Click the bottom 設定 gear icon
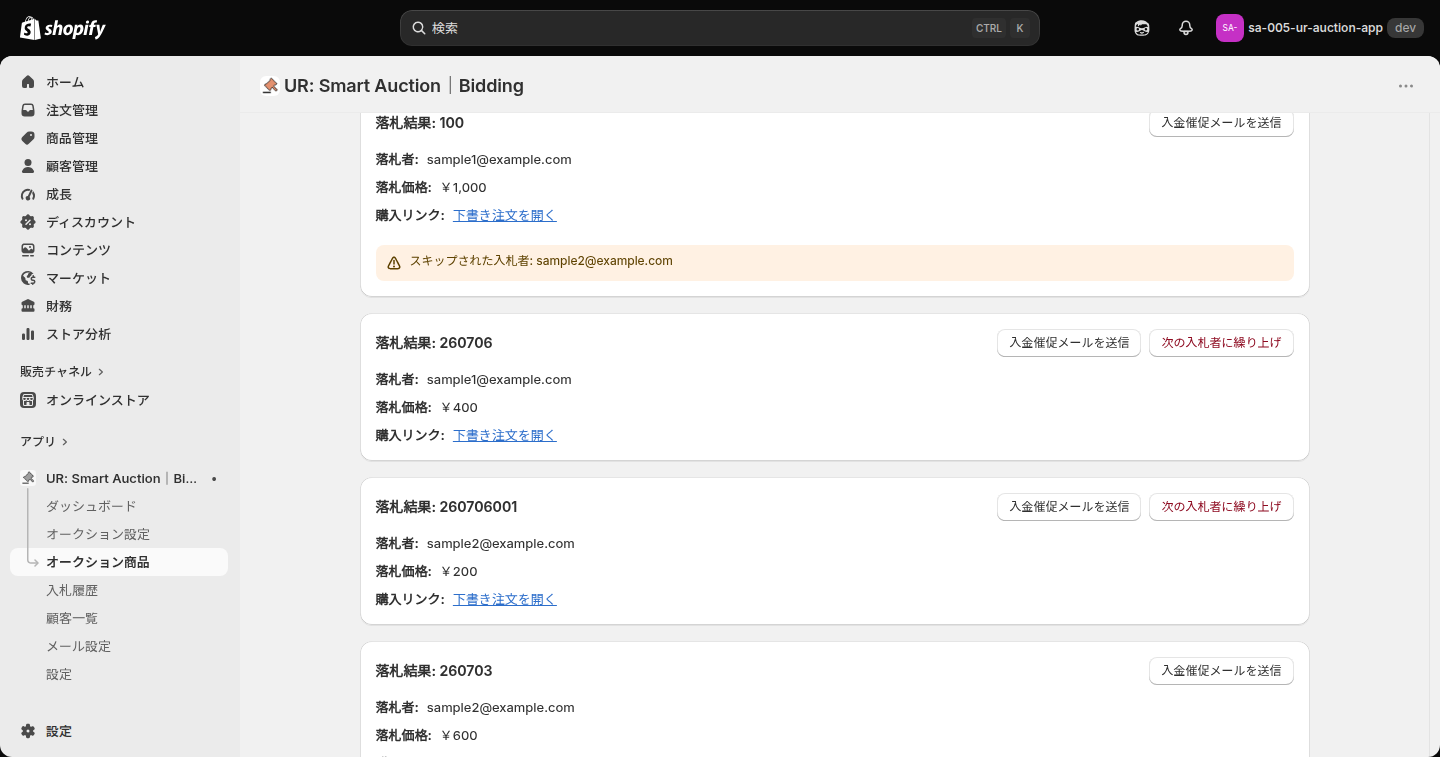Screen dimensions: 1440x757 (x=28, y=731)
